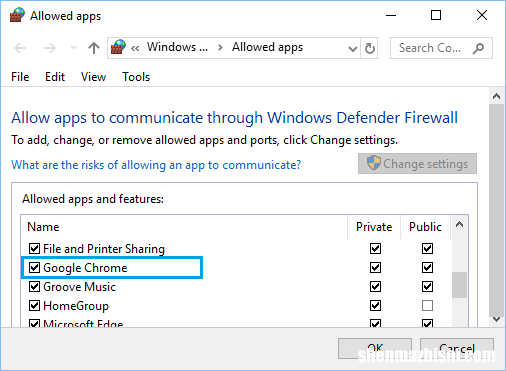Toggle Public checkbox for Groove Music
Image resolution: width=506 pixels, height=371 pixels.
427,286
